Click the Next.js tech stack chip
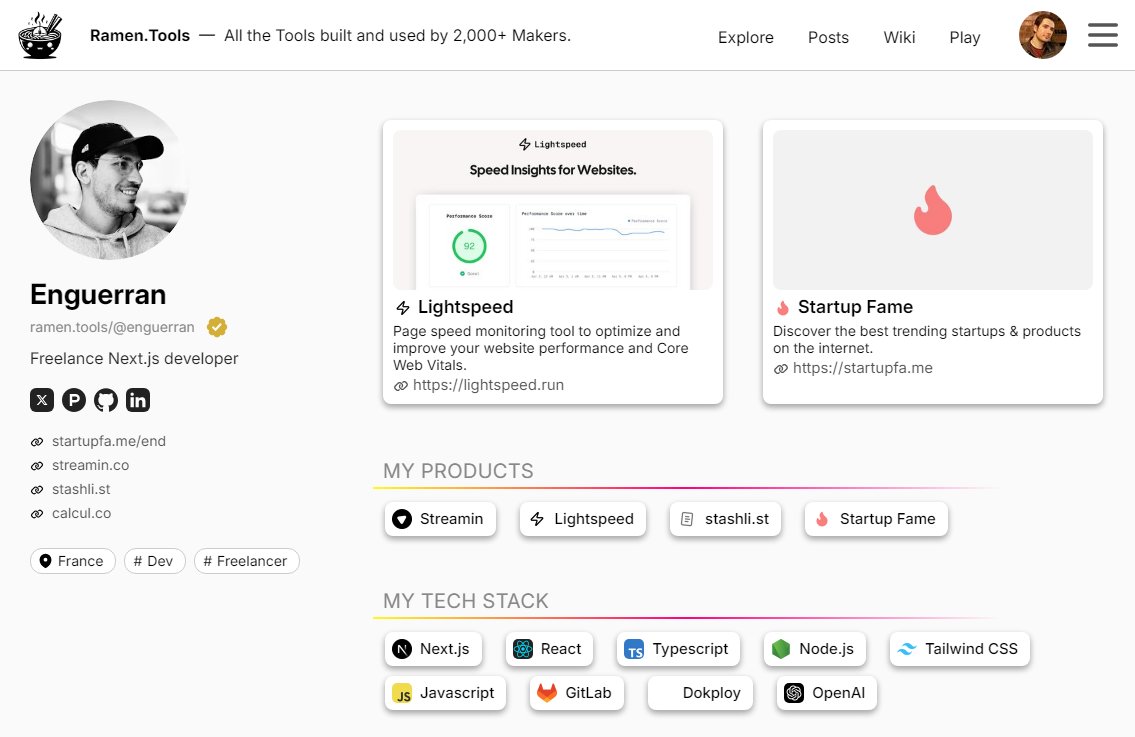The height and width of the screenshot is (737, 1135). pos(433,649)
